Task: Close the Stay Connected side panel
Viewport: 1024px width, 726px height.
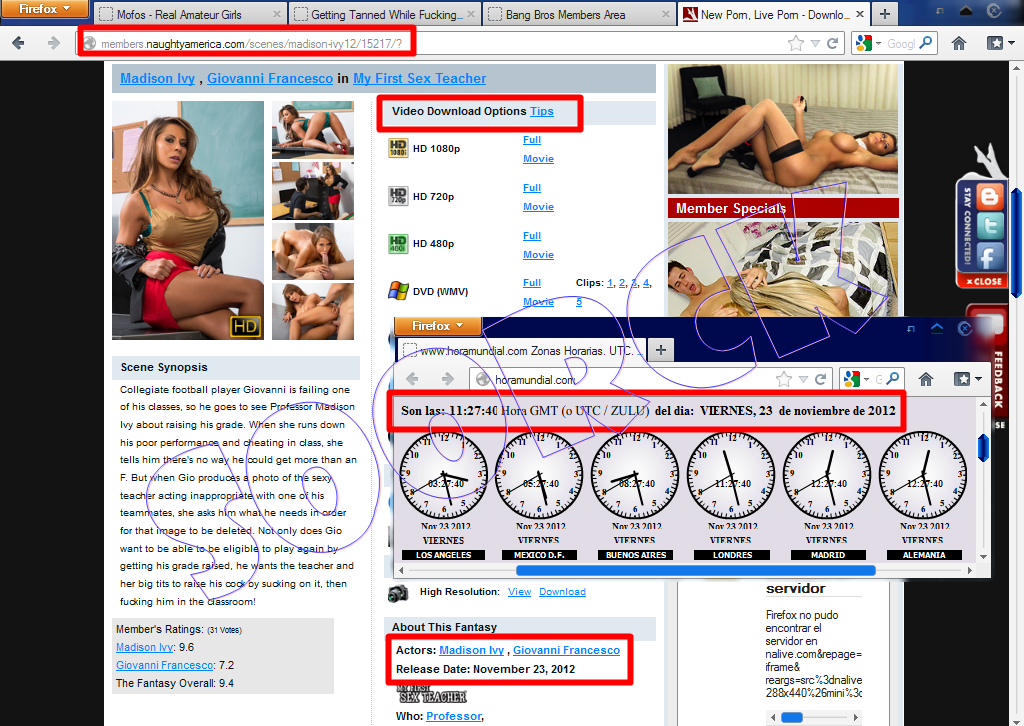Action: (984, 281)
